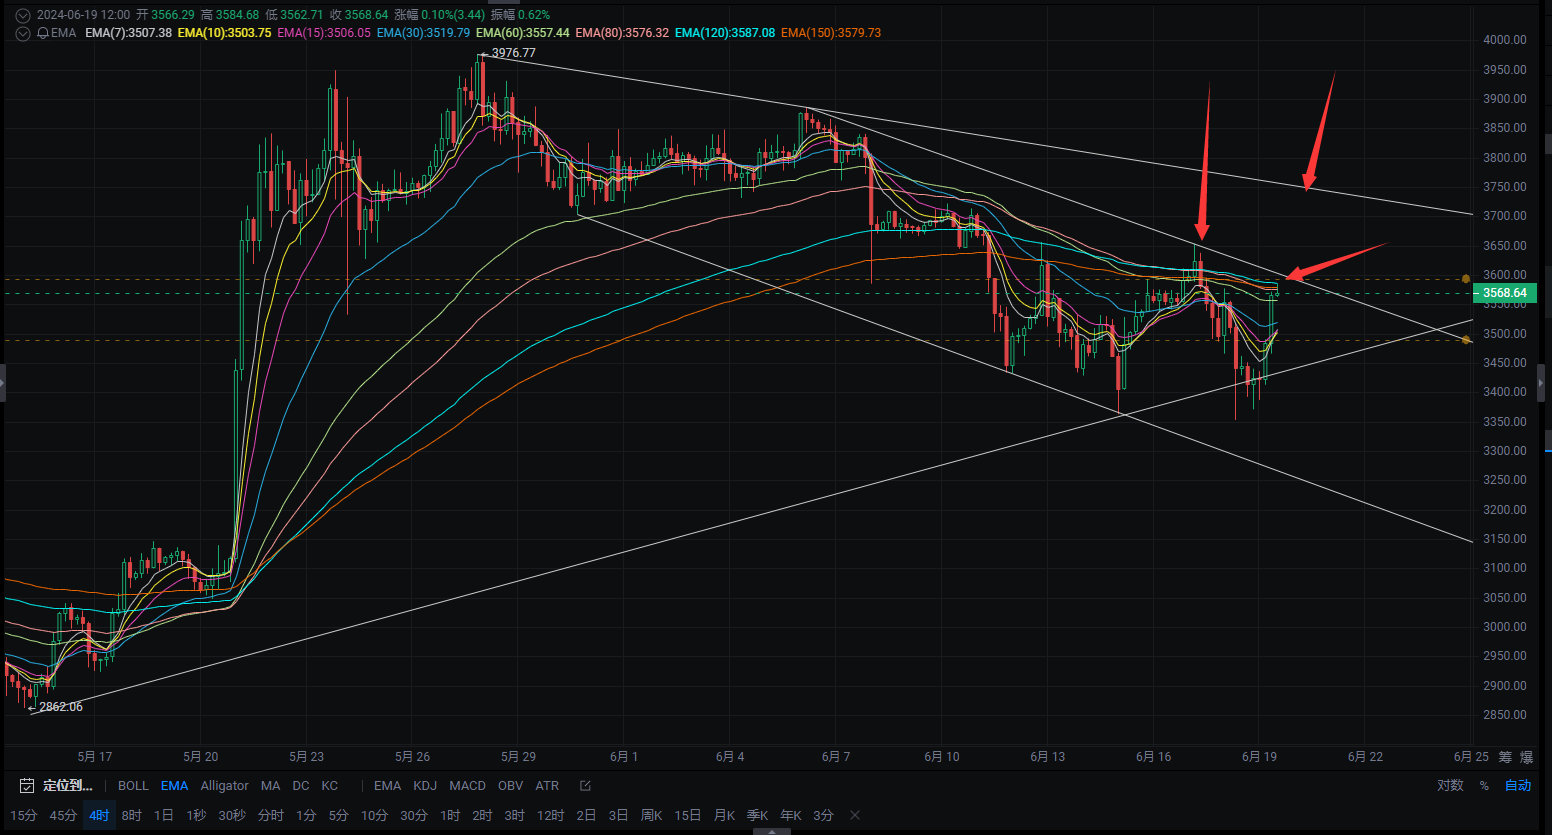
Task: Close the timeframe bar with X icon
Action: pos(855,815)
